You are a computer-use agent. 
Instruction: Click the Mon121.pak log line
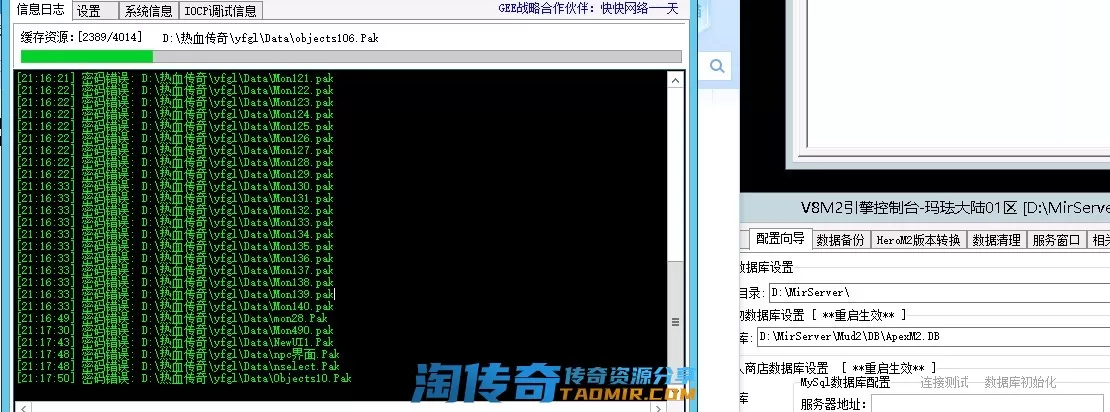[174, 78]
